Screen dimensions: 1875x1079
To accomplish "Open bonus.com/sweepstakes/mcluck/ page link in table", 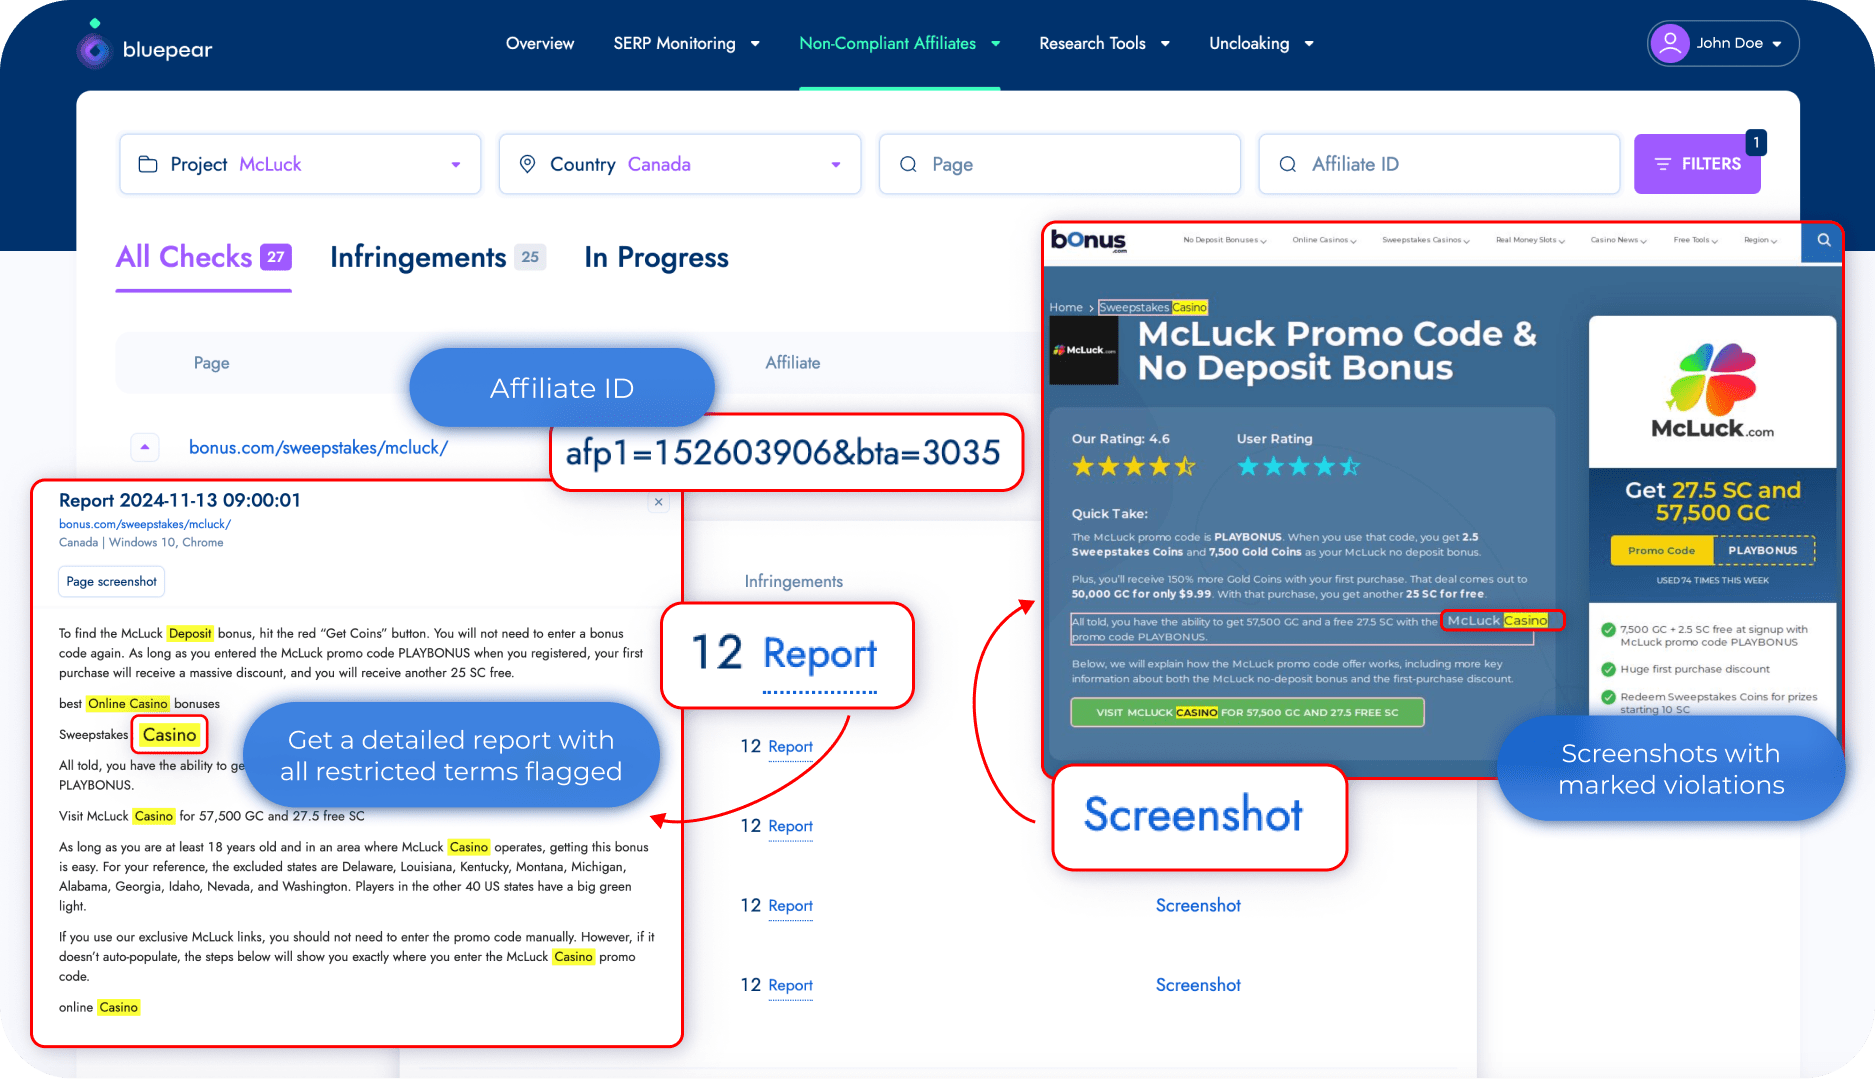I will tap(318, 447).
